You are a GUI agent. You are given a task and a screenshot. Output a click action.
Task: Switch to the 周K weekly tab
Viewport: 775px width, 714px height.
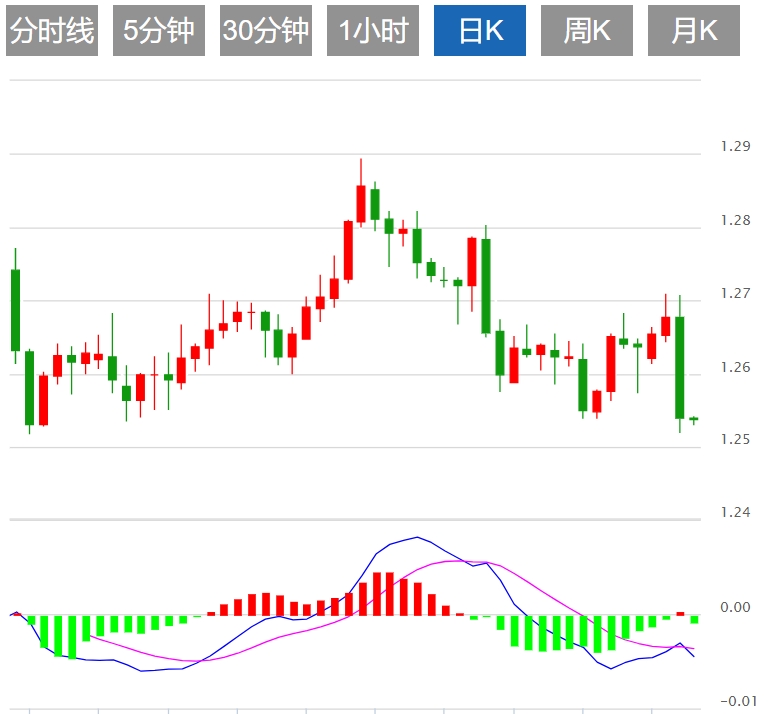tap(587, 32)
